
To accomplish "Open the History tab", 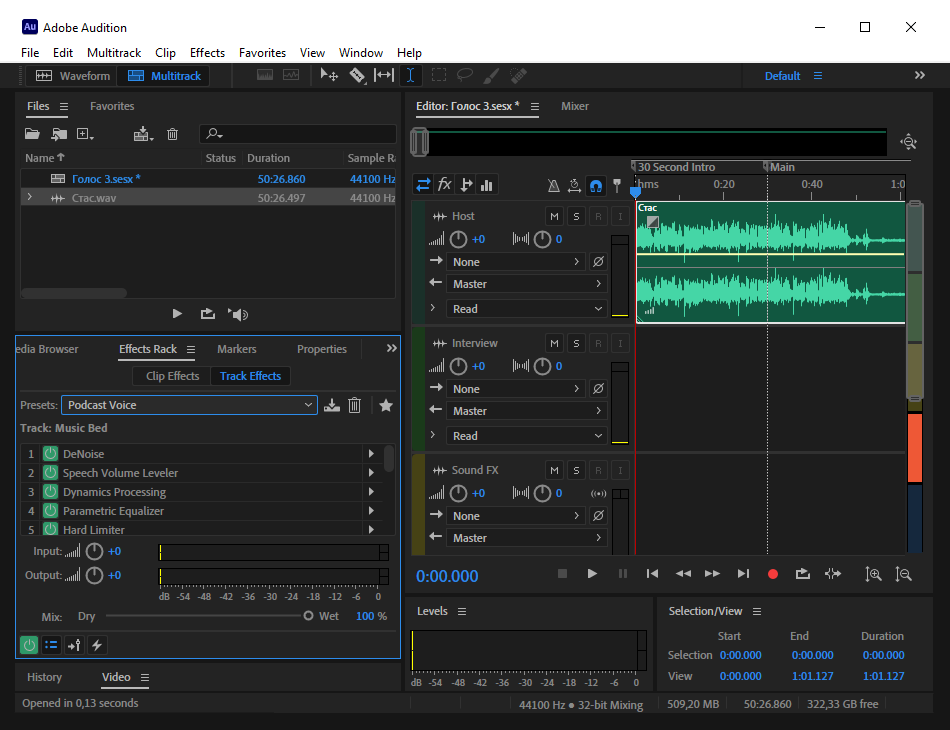I will (44, 677).
